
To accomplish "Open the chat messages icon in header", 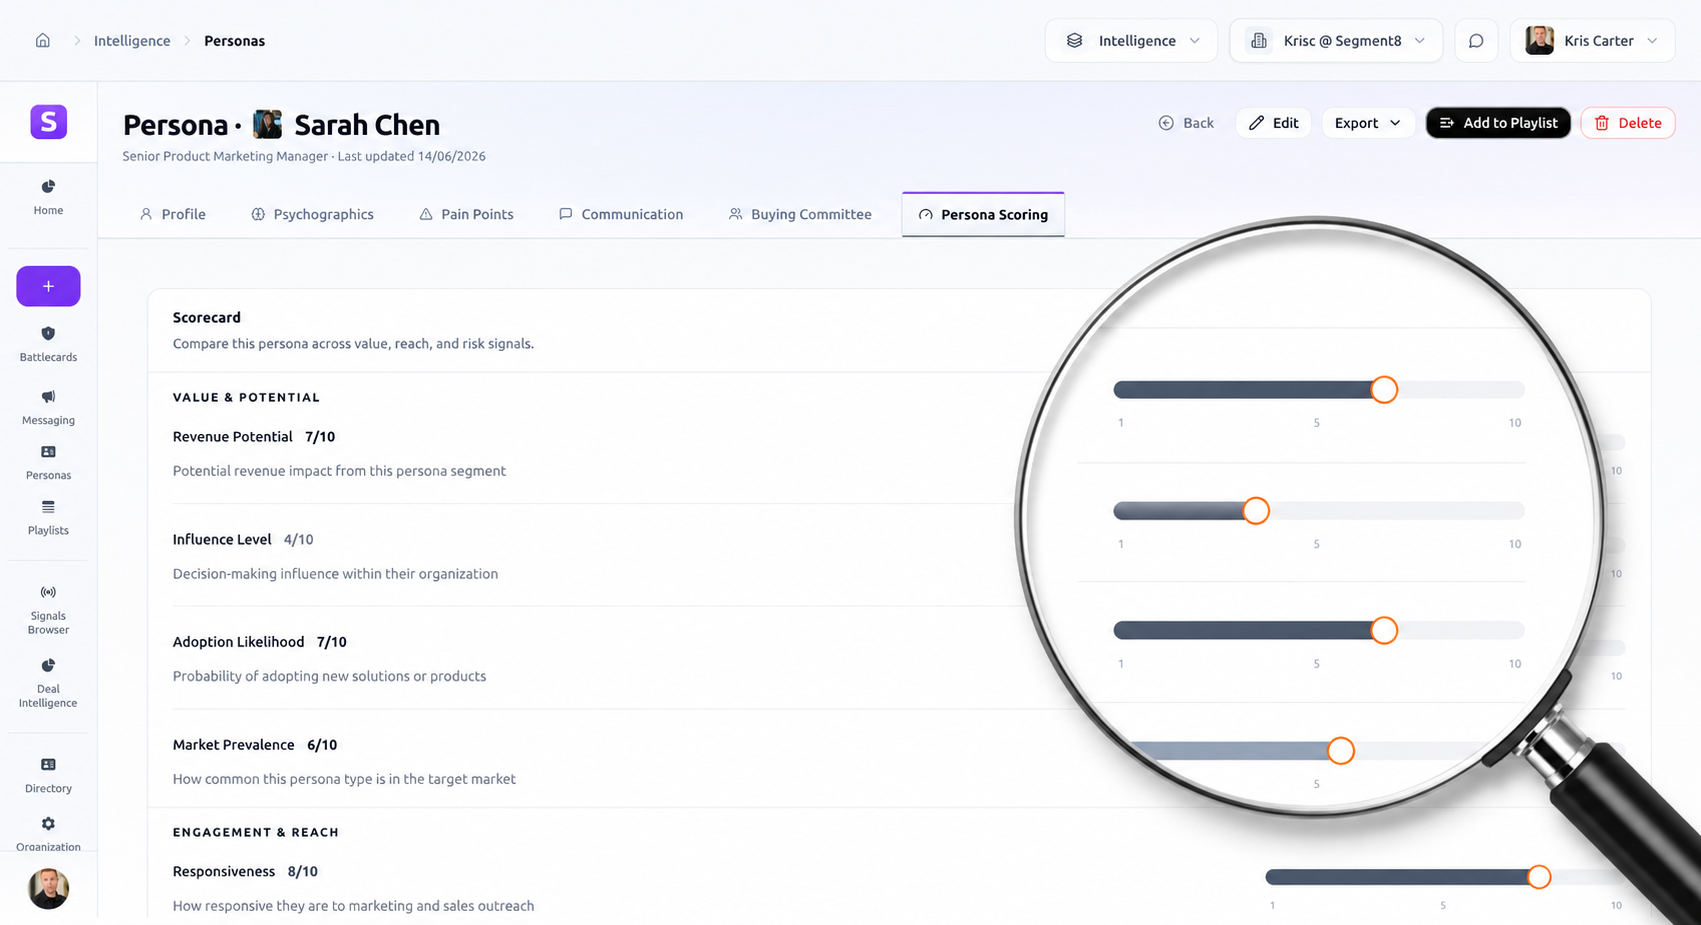I will tap(1476, 41).
